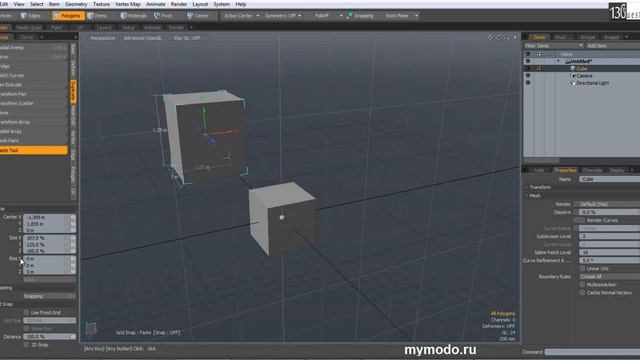The height and width of the screenshot is (360, 640).
Task: Click Center X value field
Action: [49, 217]
